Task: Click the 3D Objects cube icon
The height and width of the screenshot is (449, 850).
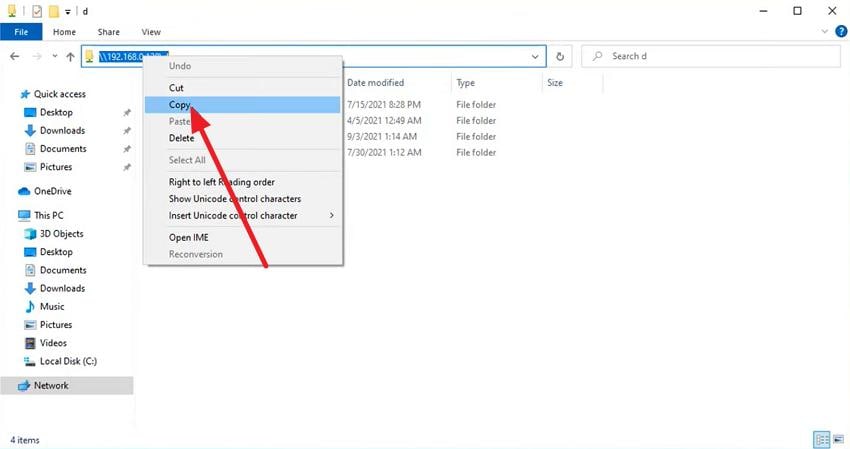Action: pos(30,234)
